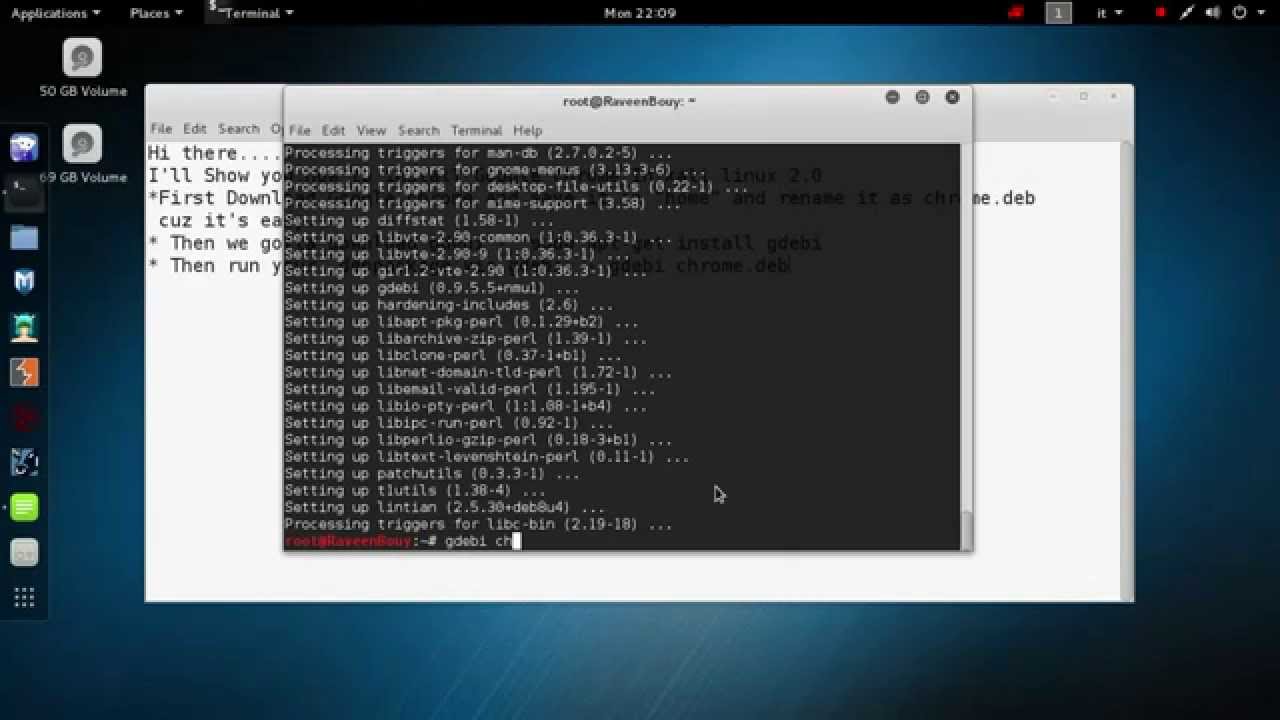Image resolution: width=1280 pixels, height=720 pixels.
Task: Click the red recording indicator left of workspace 1
Action: (1016, 13)
